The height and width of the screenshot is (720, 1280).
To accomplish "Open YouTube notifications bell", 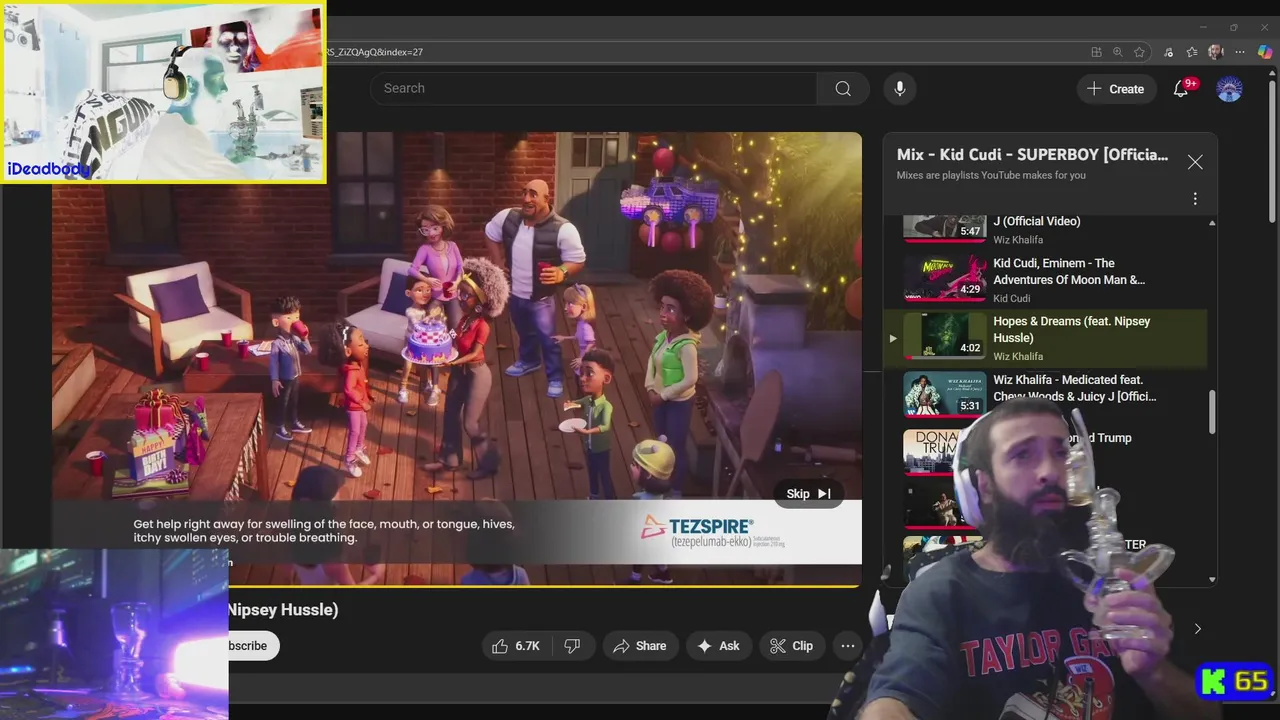I will pos(1181,88).
